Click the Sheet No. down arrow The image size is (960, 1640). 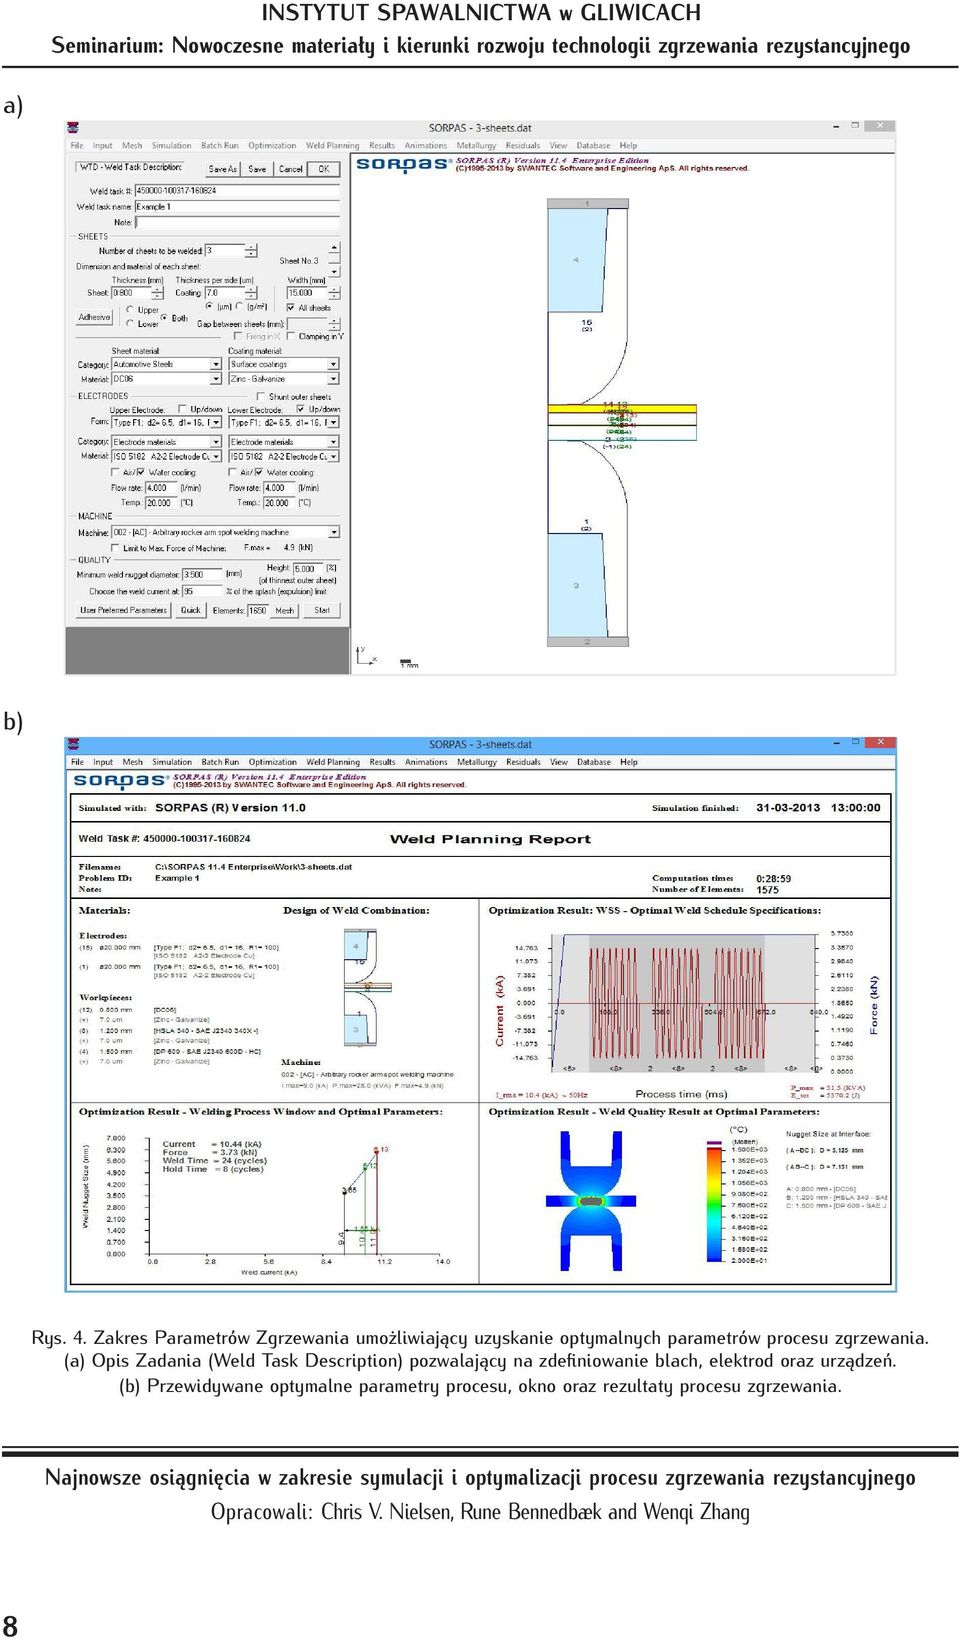pyautogui.click(x=334, y=271)
